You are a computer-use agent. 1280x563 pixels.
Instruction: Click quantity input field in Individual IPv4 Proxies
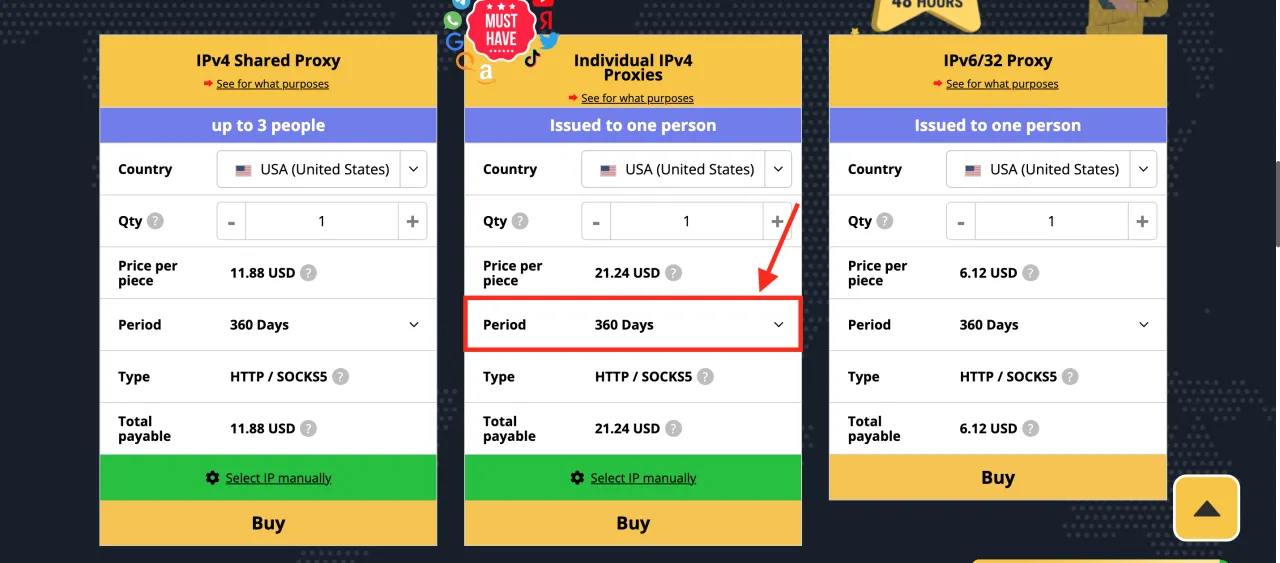[686, 221]
